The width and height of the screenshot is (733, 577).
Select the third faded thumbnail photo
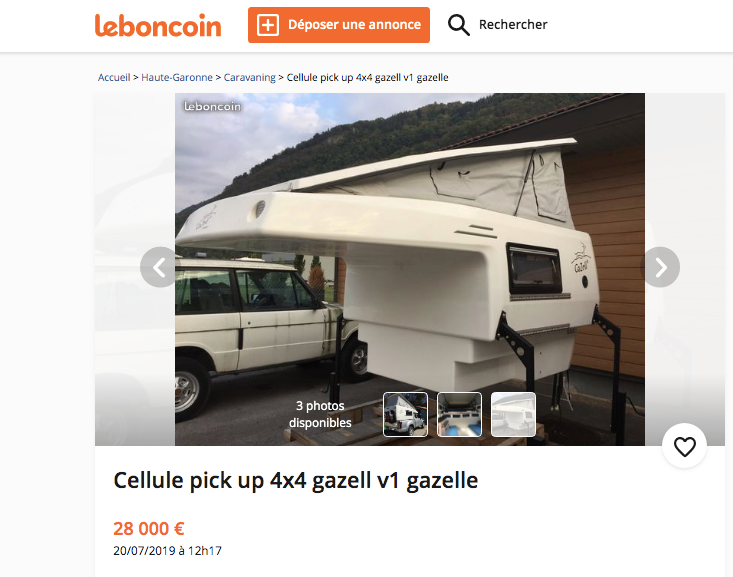(x=513, y=414)
